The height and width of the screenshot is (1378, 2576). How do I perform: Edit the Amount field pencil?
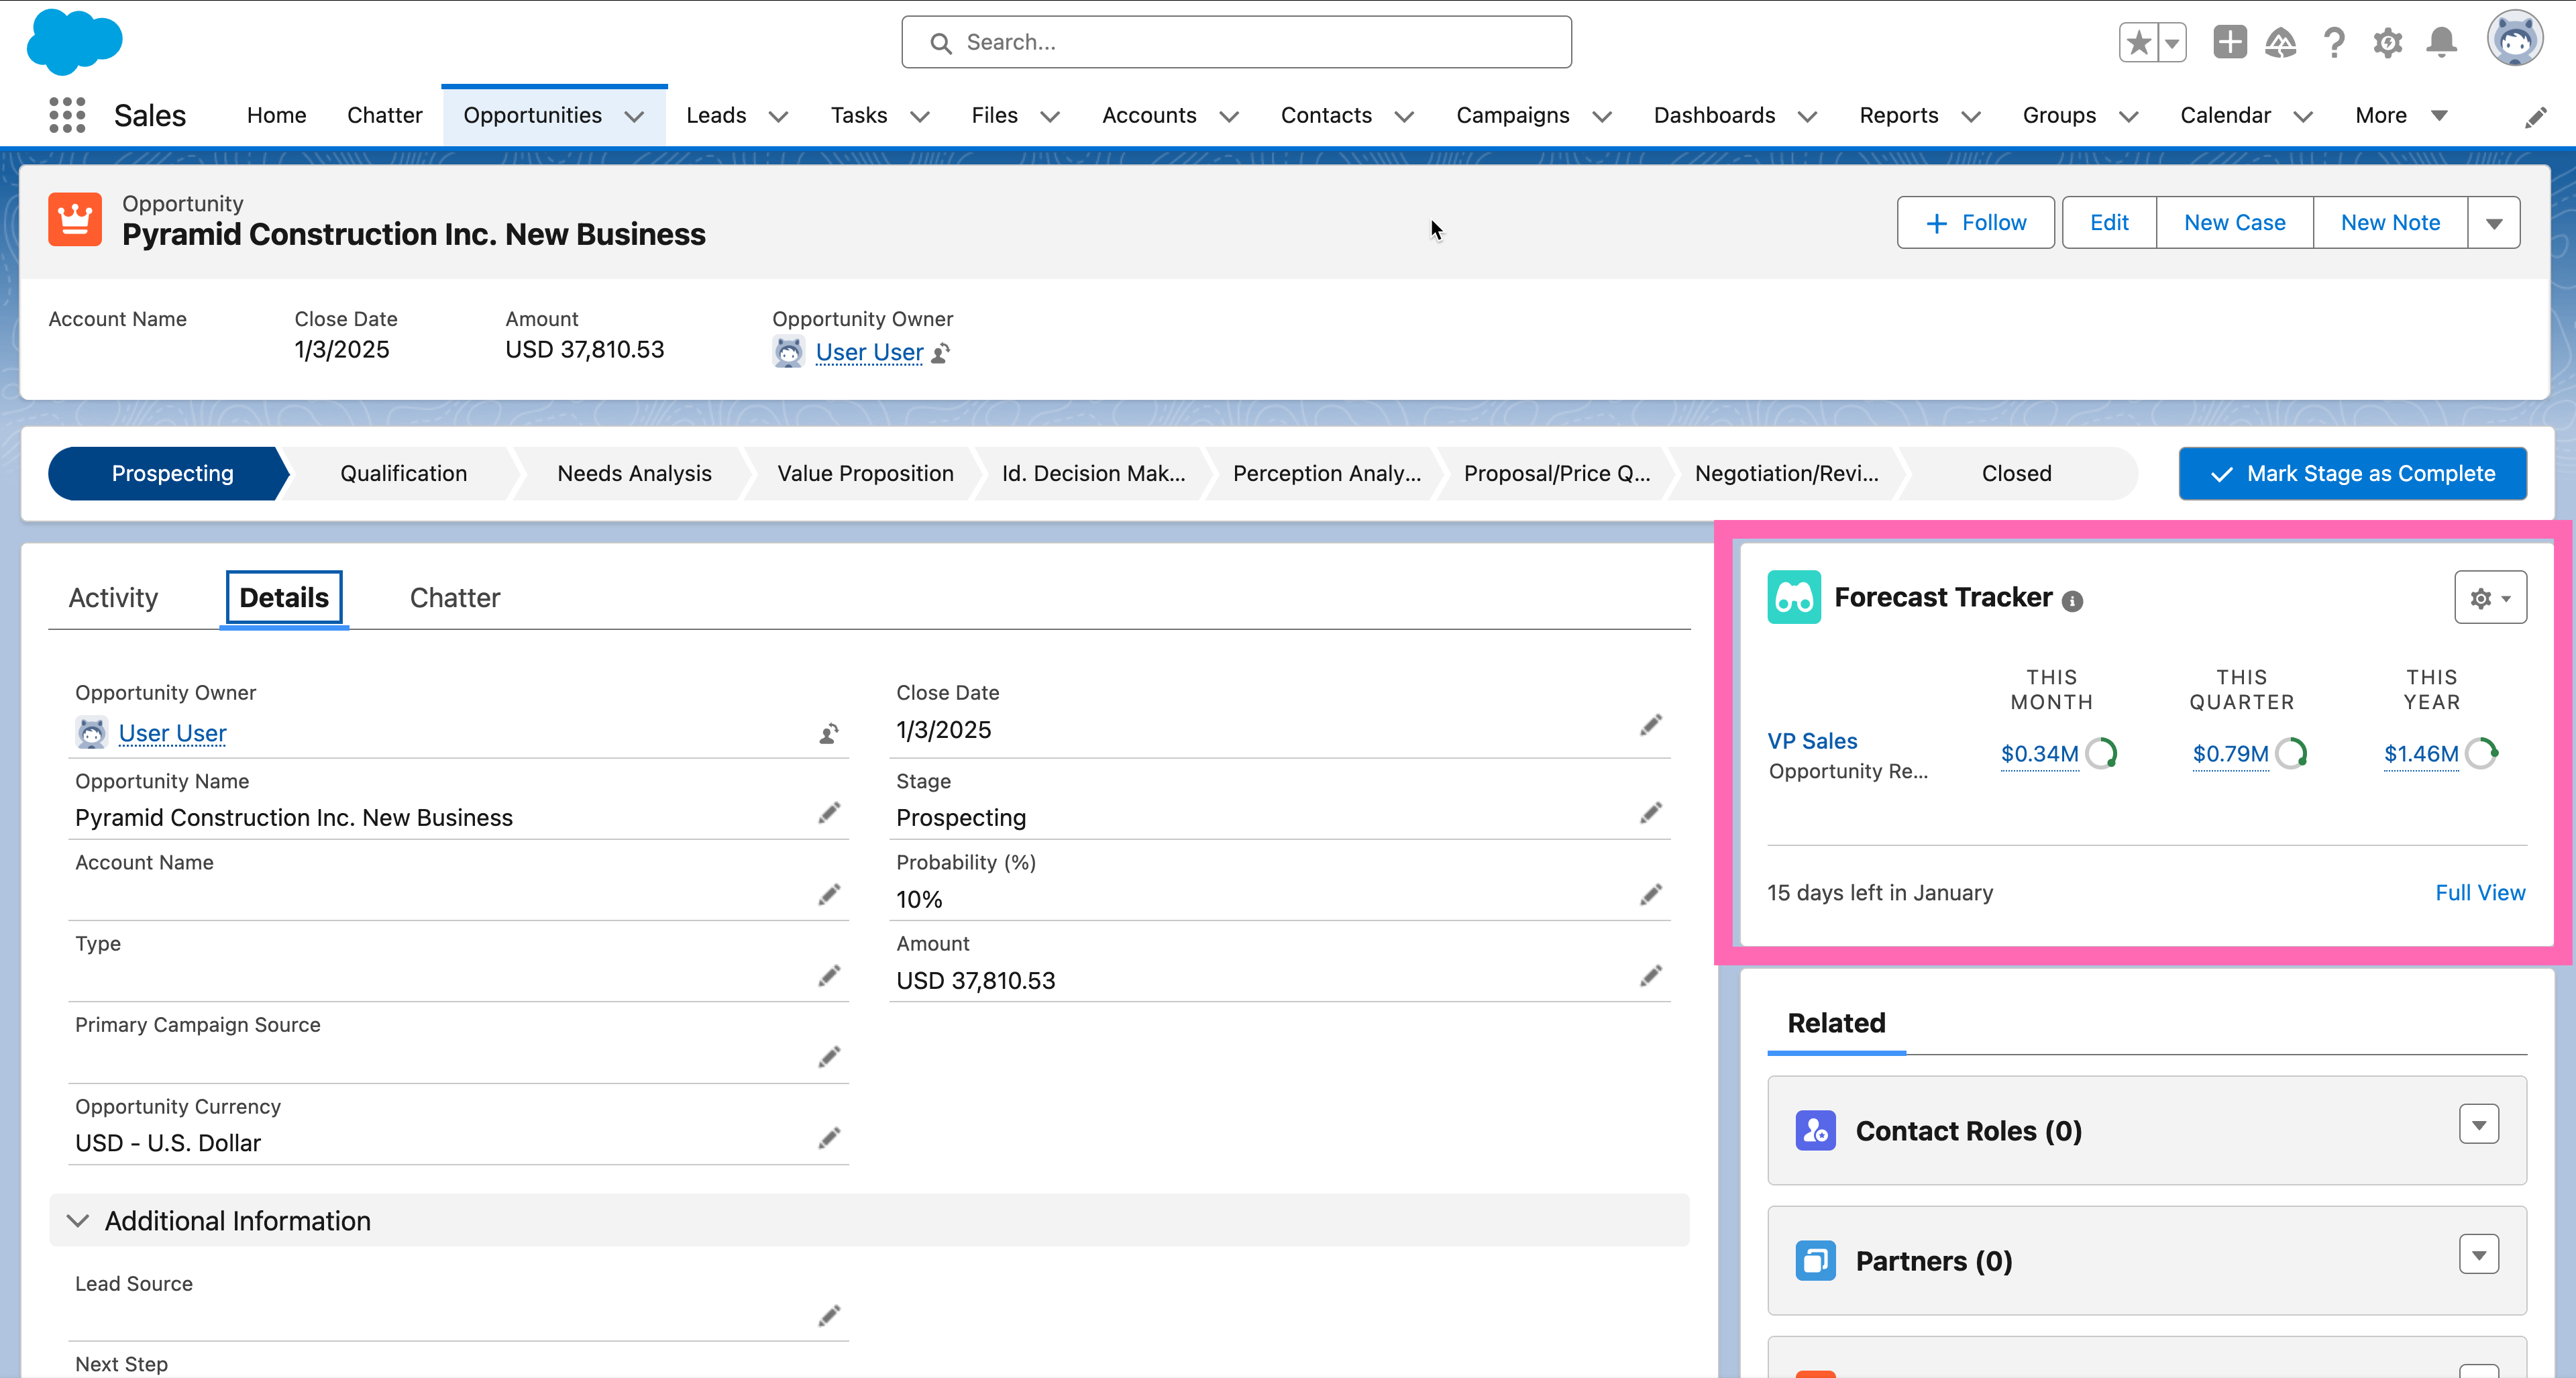1651,976
